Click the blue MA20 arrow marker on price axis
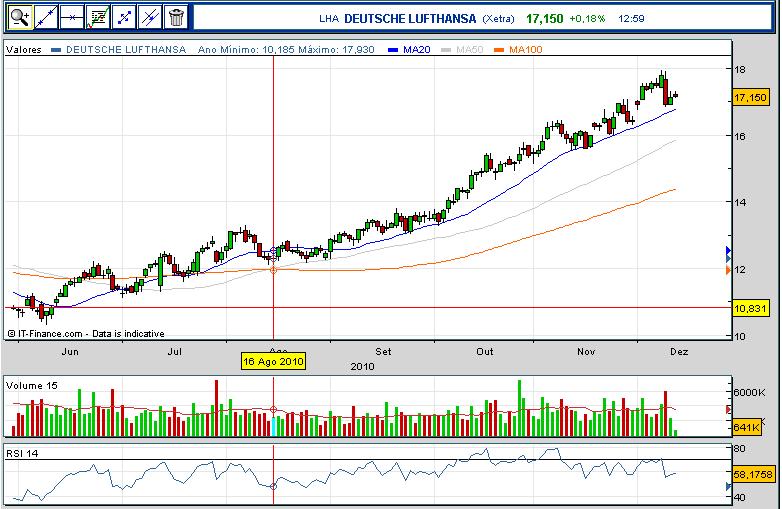The width and height of the screenshot is (782, 509). coord(729,250)
